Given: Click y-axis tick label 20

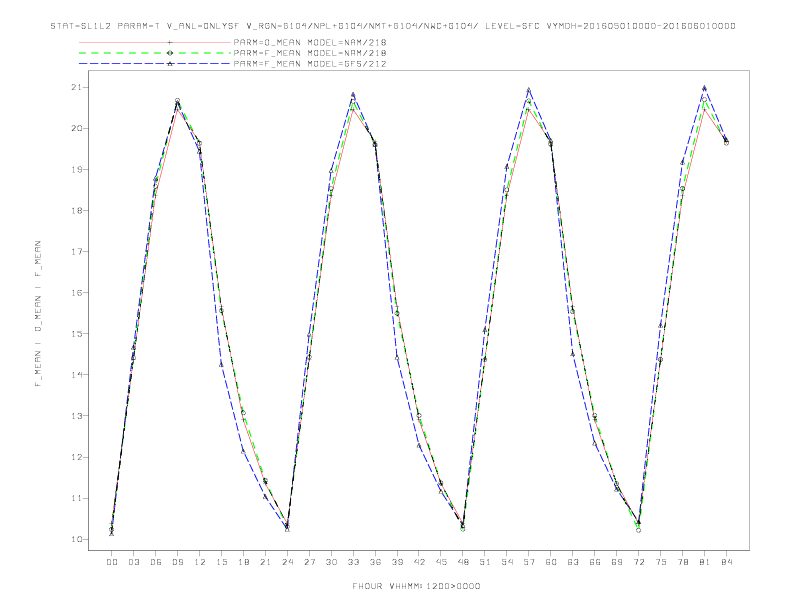Looking at the screenshot, I should (x=77, y=128).
